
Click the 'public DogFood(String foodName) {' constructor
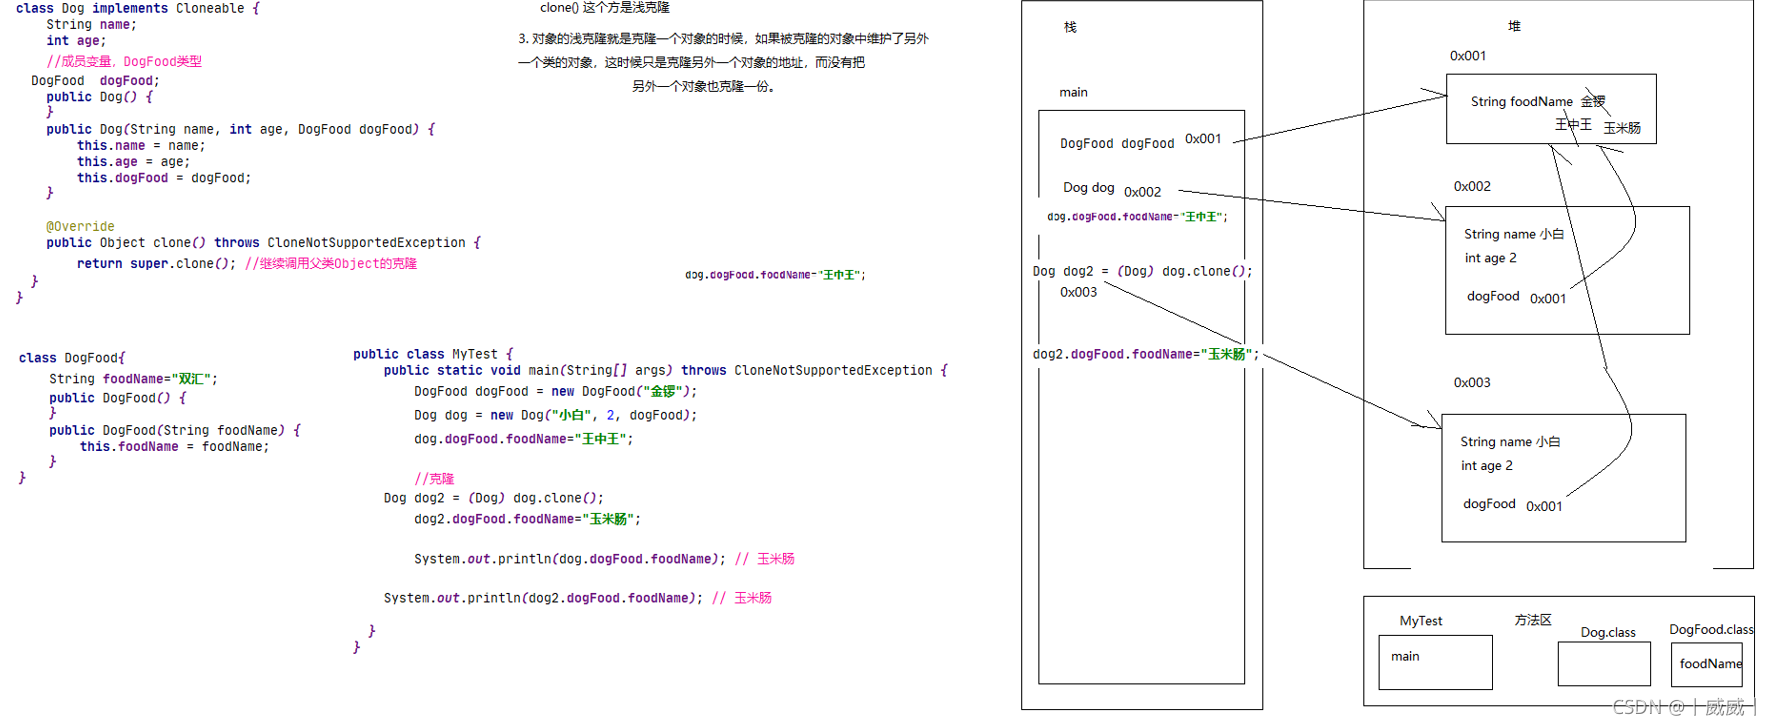pos(175,430)
